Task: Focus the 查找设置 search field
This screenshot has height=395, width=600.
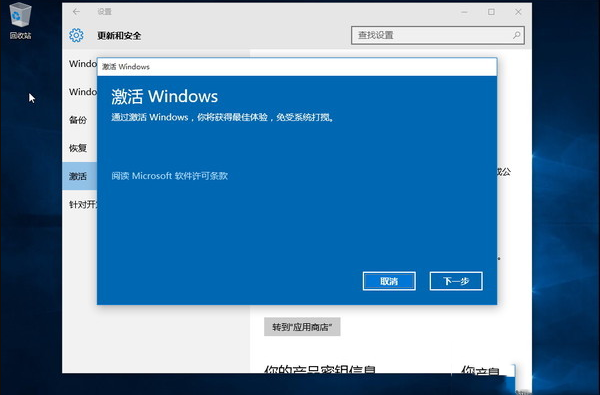Action: 438,35
